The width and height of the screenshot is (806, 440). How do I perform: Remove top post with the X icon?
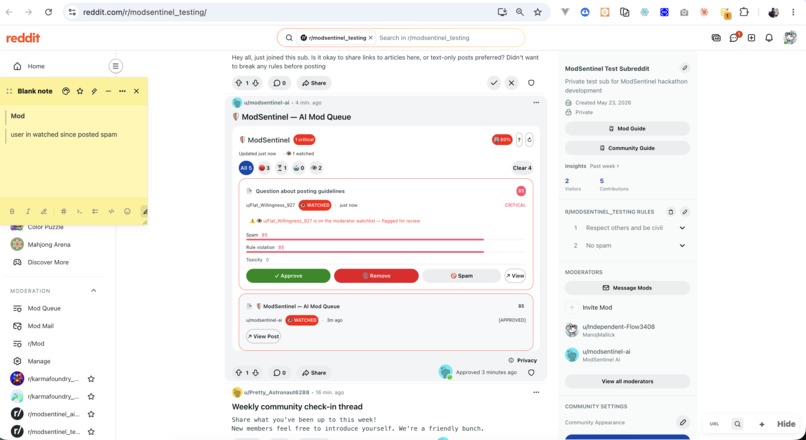[x=511, y=83]
